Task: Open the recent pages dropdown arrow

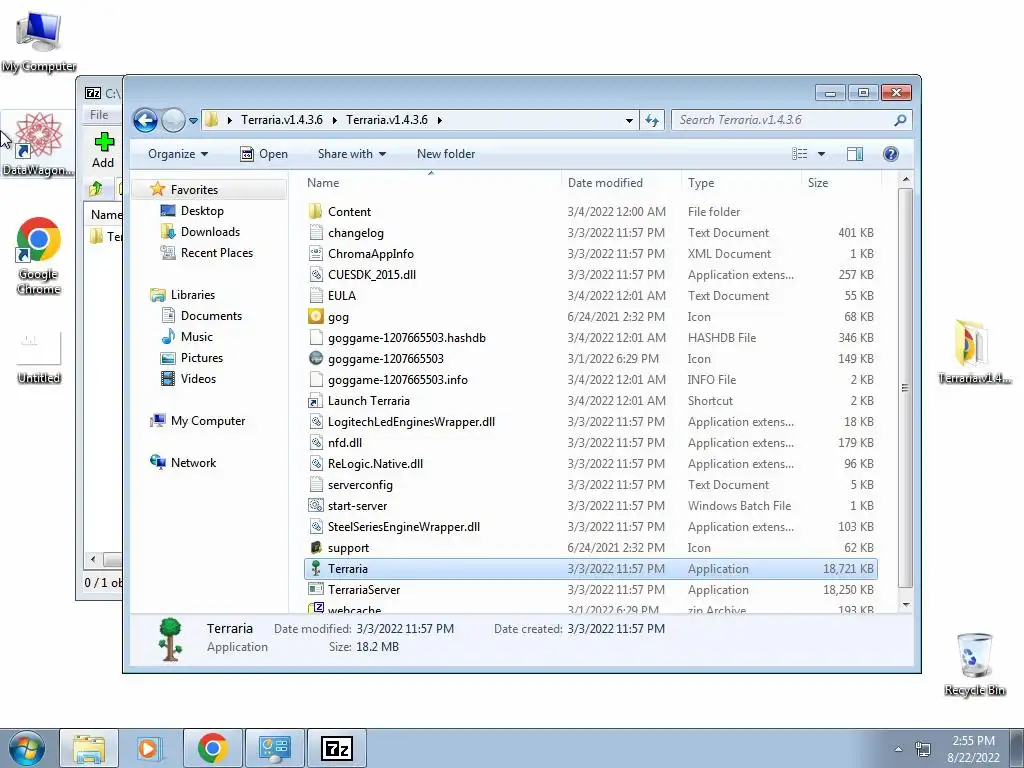Action: click(x=193, y=121)
